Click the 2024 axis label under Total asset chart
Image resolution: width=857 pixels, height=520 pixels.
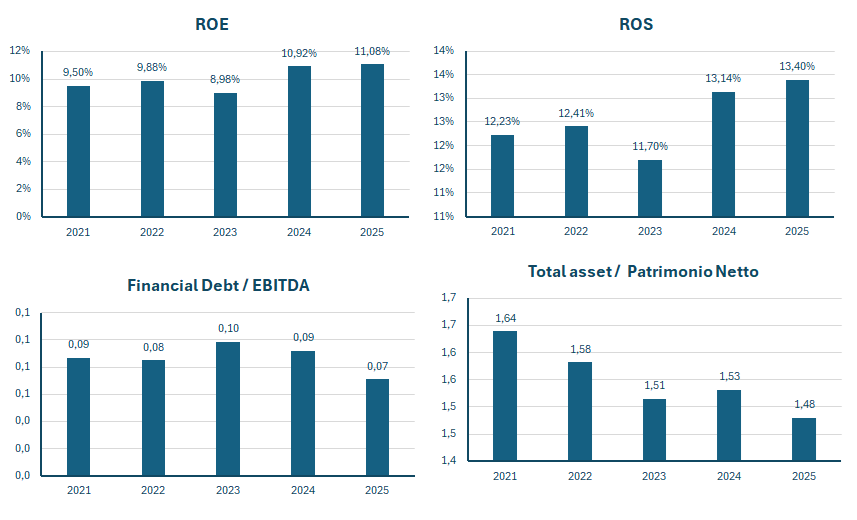pyautogui.click(x=729, y=476)
